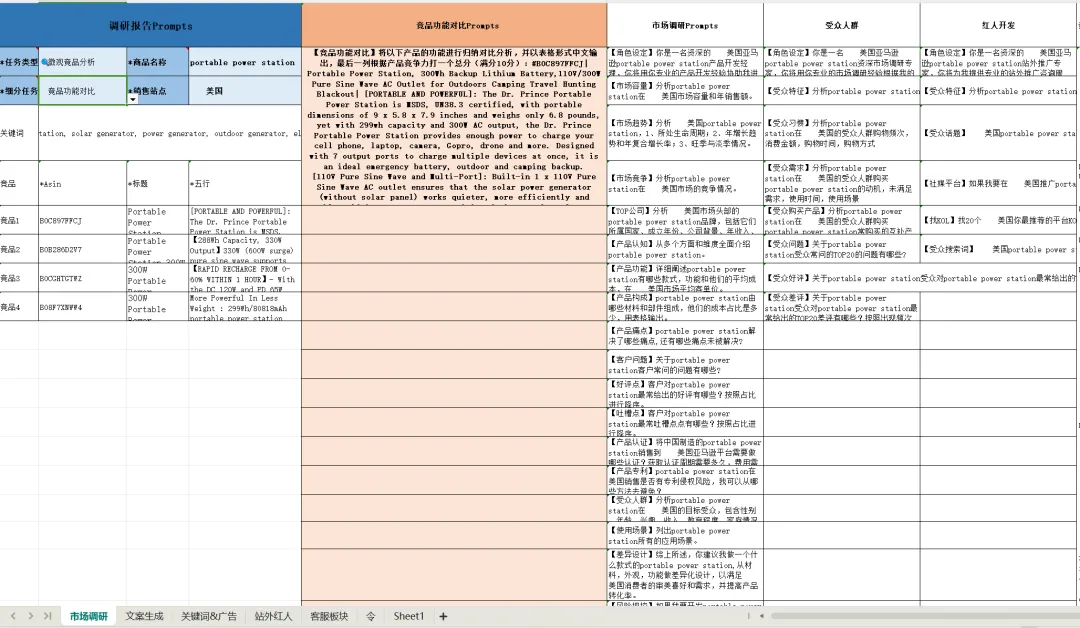Image resolution: width=1080 pixels, height=628 pixels.
Task: Click the 关键词 keywords value cell
Action: (x=170, y=134)
